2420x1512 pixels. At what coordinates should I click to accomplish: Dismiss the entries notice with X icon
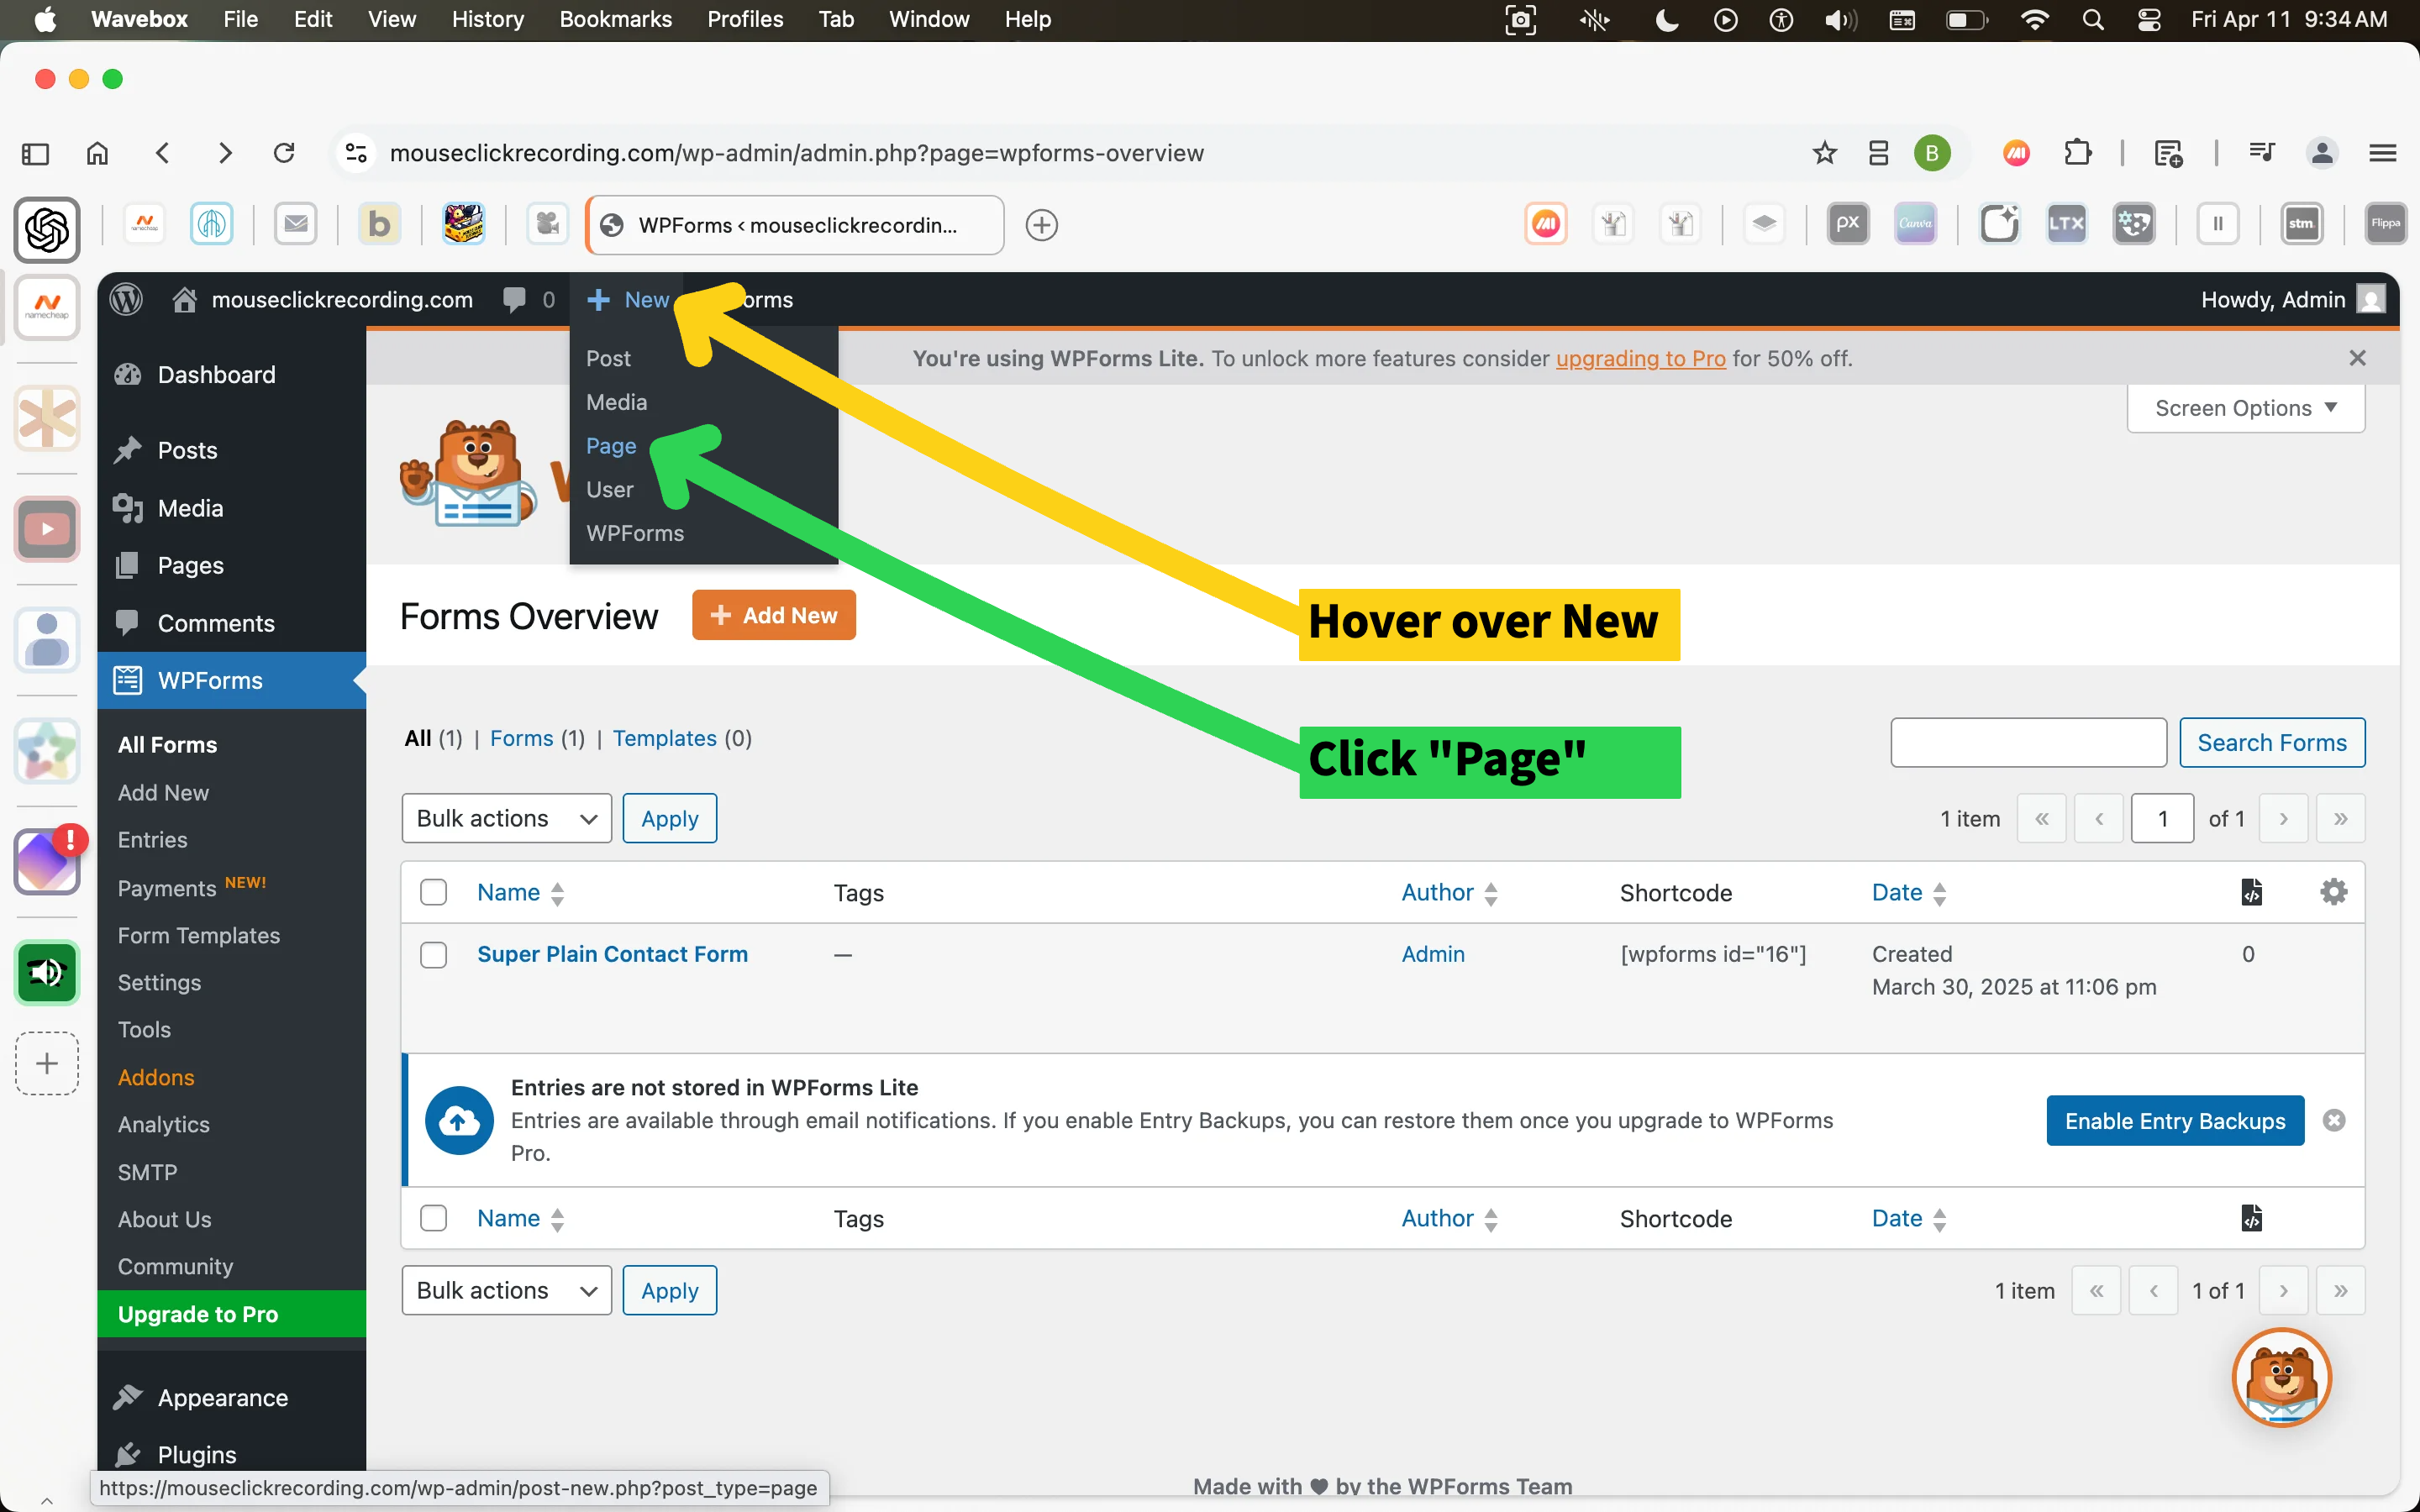pos(2333,1120)
